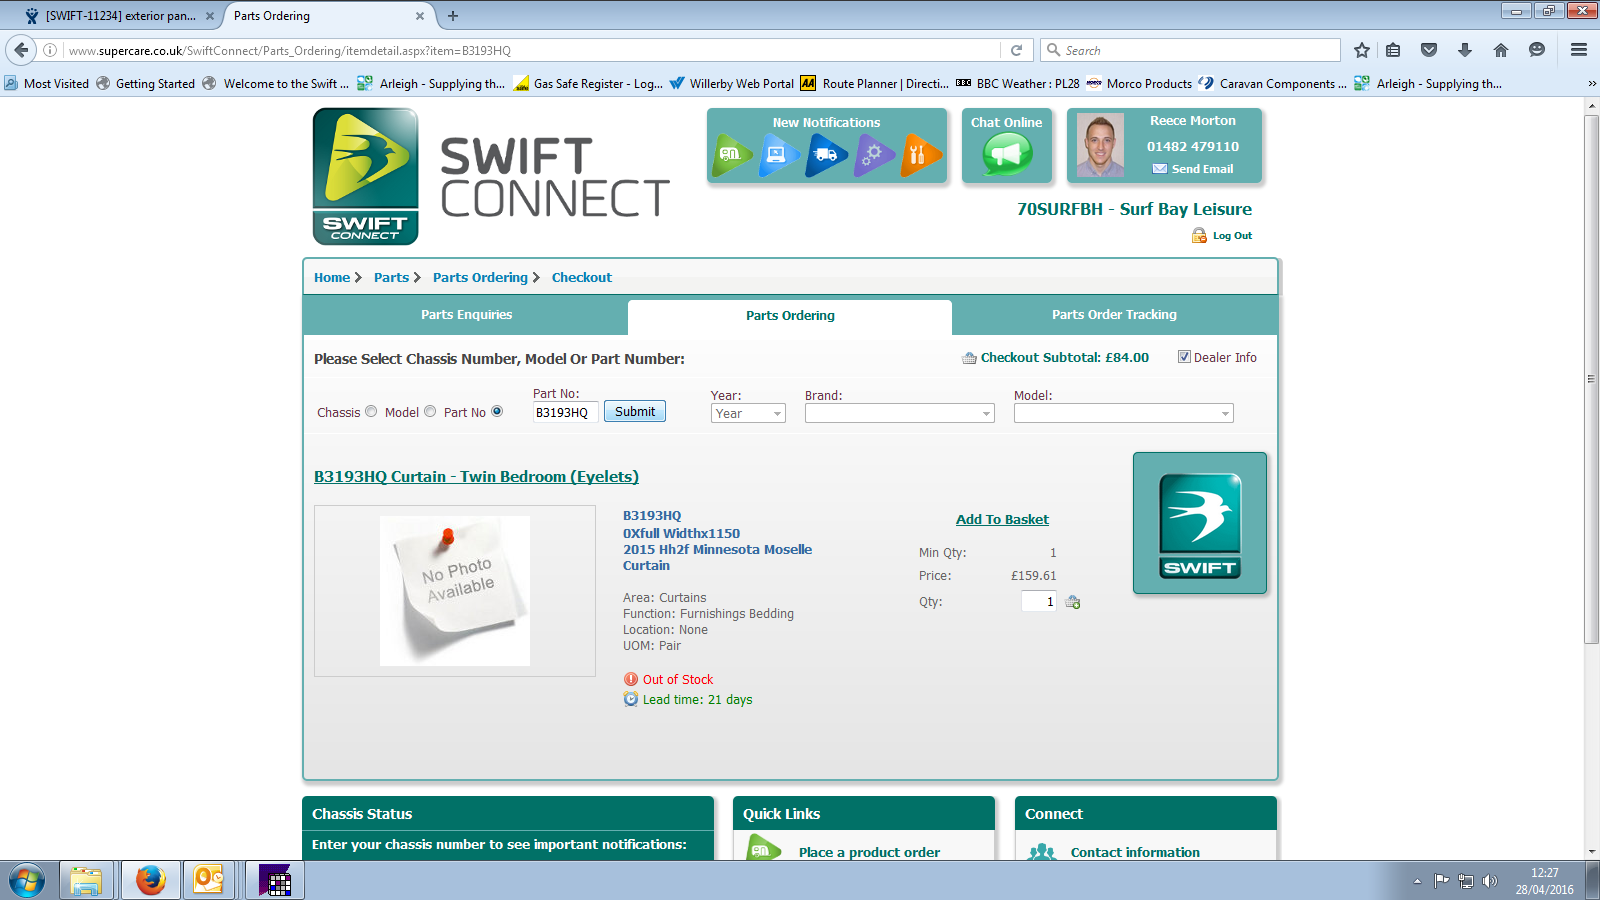Screen dimensions: 1600x900
Task: Click the Add To Basket link
Action: click(1002, 519)
